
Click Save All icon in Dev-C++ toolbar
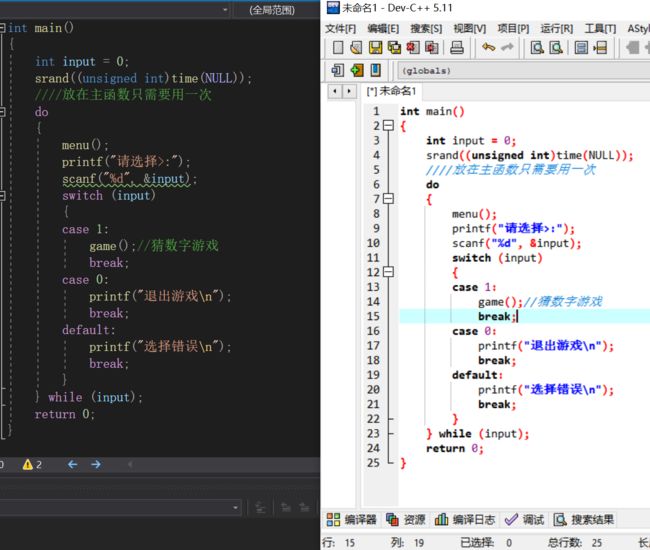click(394, 48)
